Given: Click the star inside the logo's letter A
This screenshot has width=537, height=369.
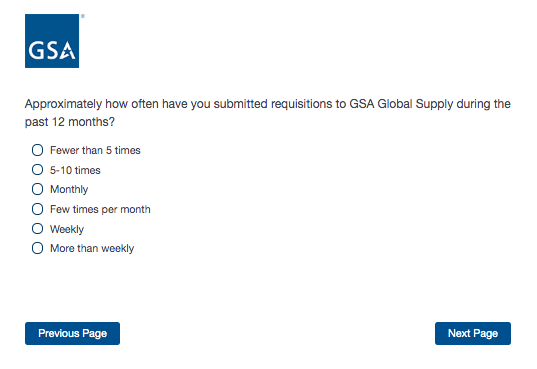Looking at the screenshot, I should pos(67,53).
